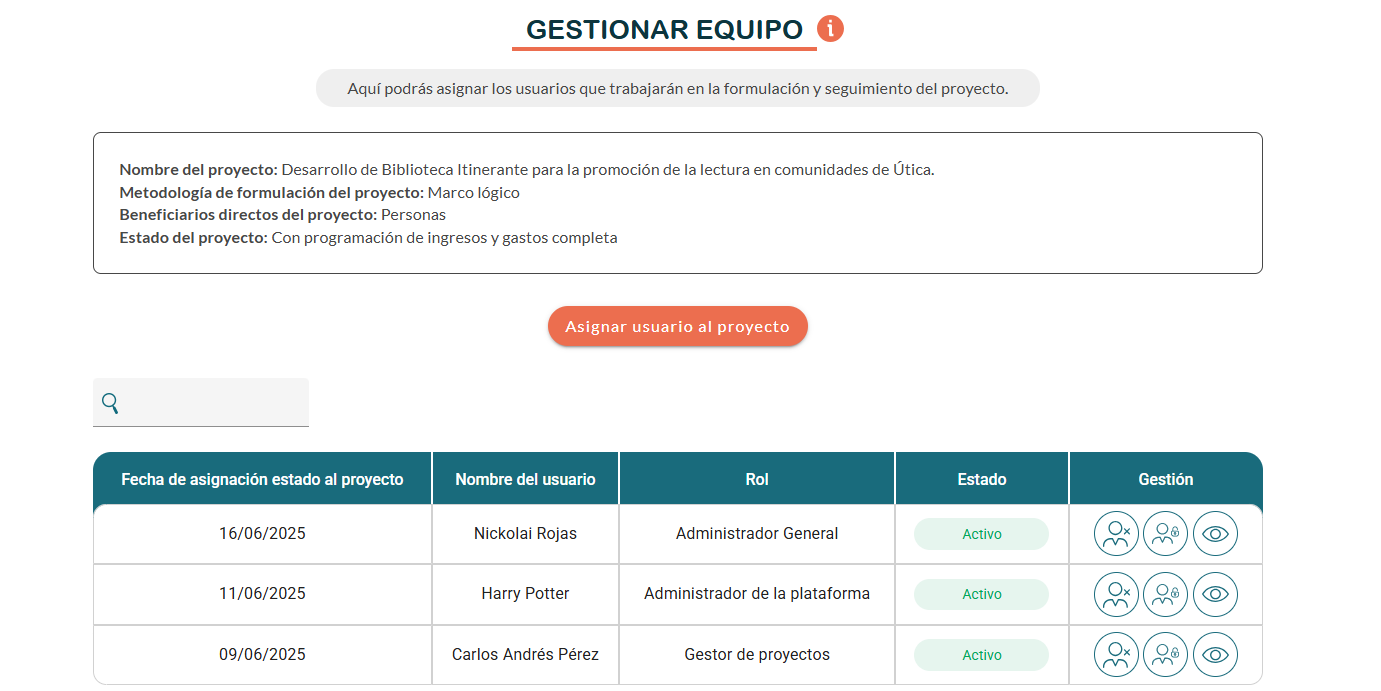This screenshot has width=1381, height=691.
Task: Click the Rol column header
Action: [x=757, y=479]
